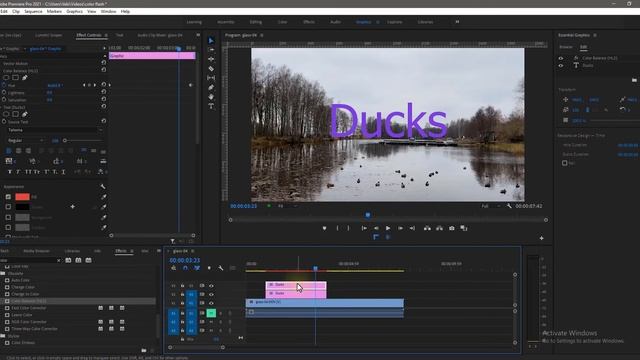Select the Selection tool arrow
This screenshot has height=360, width=640.
coord(211,40)
